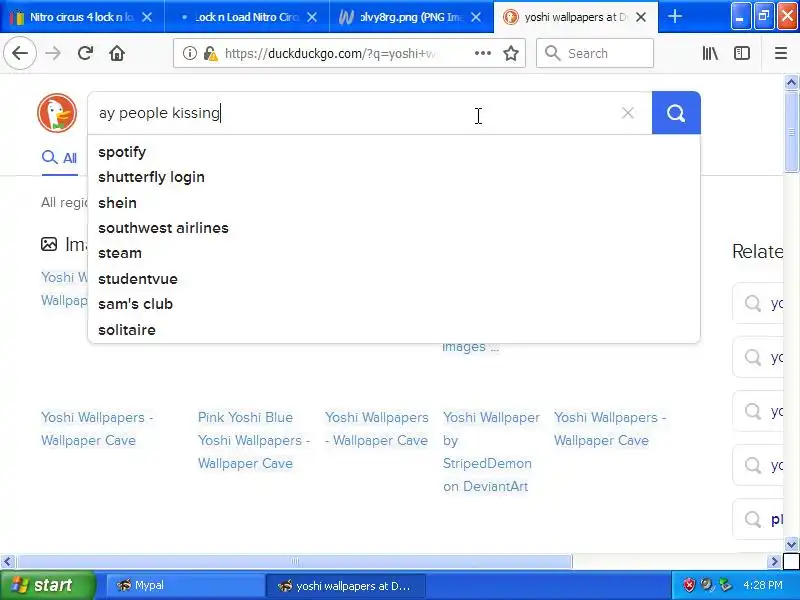Submit search with blue magnifier button
800x600 pixels.
pos(676,113)
